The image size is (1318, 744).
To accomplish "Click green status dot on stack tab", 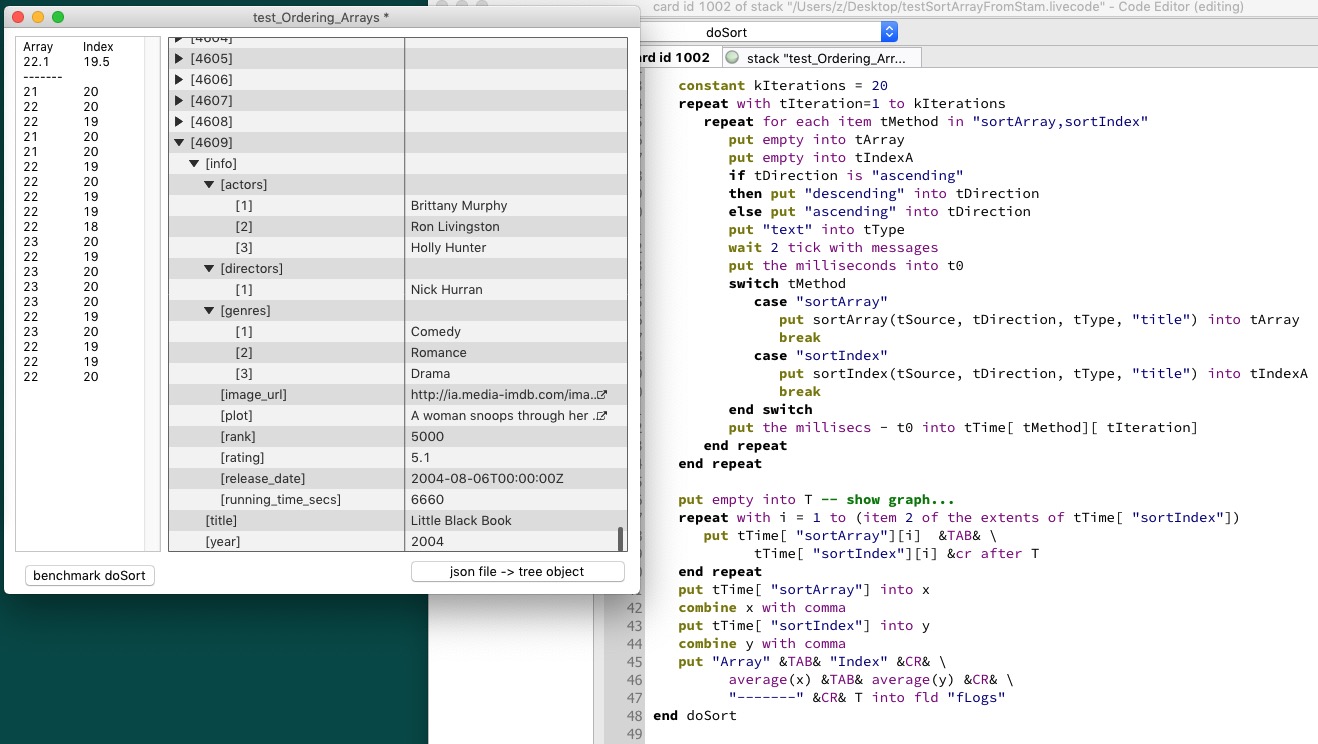I will 733,58.
